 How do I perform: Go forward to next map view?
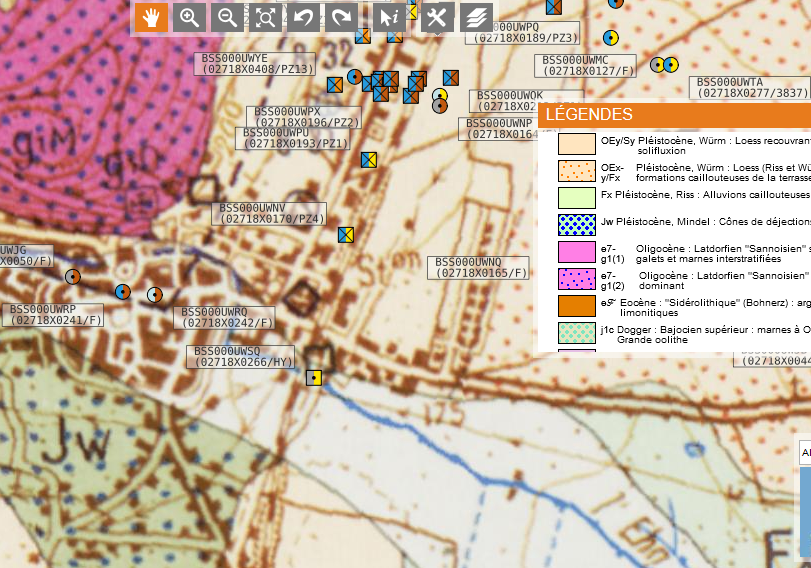click(341, 17)
